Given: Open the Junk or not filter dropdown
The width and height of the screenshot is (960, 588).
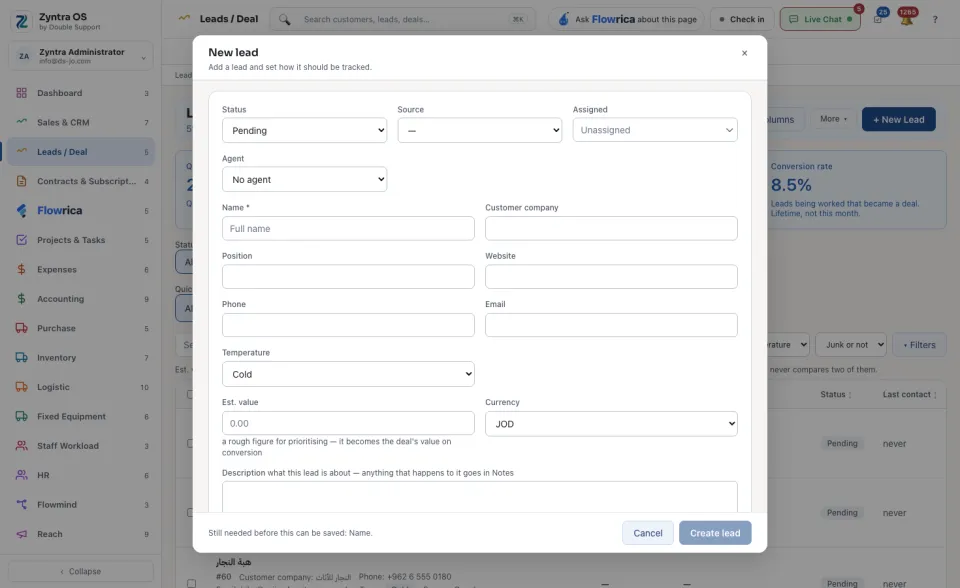Looking at the screenshot, I should [x=852, y=345].
